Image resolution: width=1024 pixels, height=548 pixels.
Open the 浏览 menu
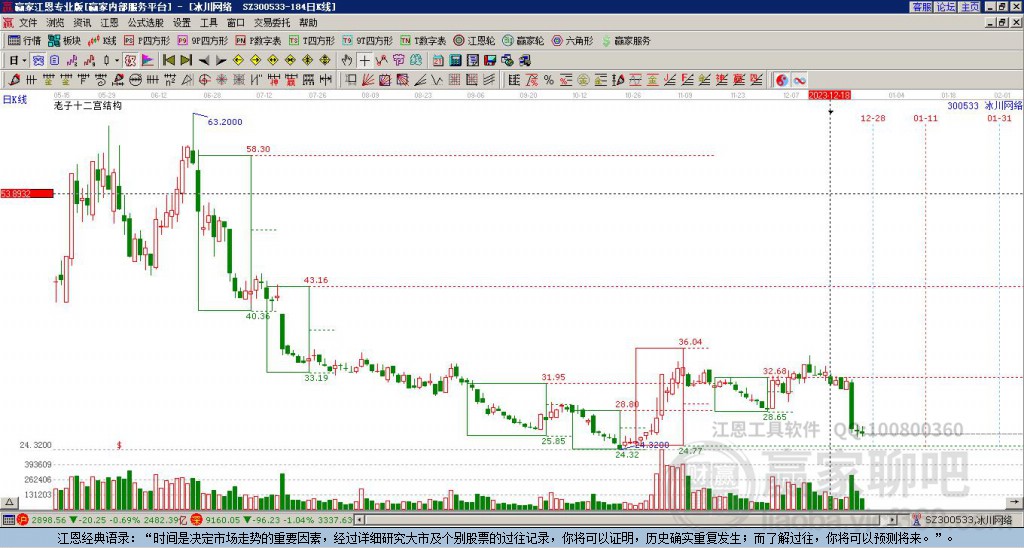(56, 23)
